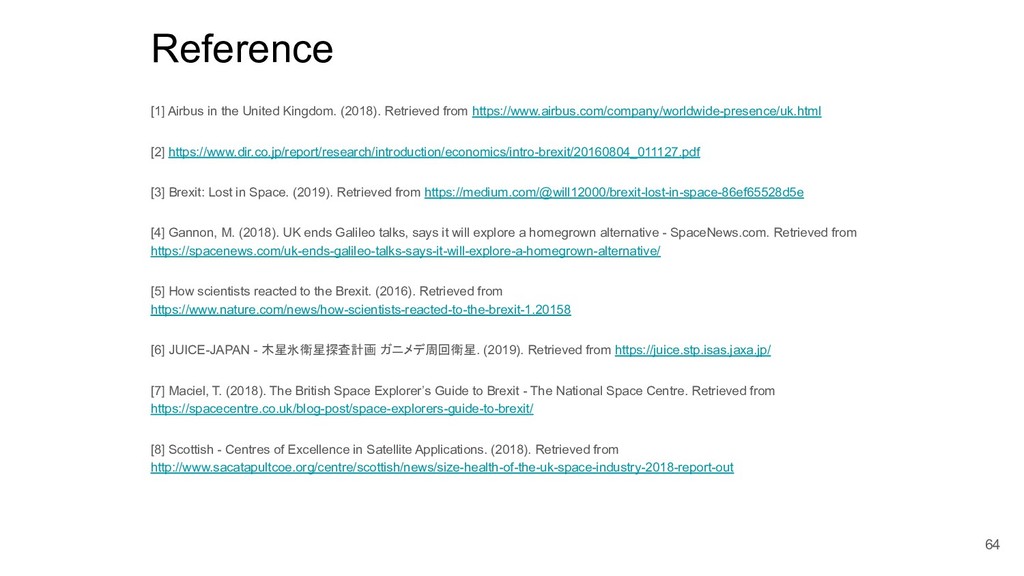This screenshot has width=1024, height=576.
Task: Open the sacatapultcoe.org UK space industry link
Action: pos(442,468)
